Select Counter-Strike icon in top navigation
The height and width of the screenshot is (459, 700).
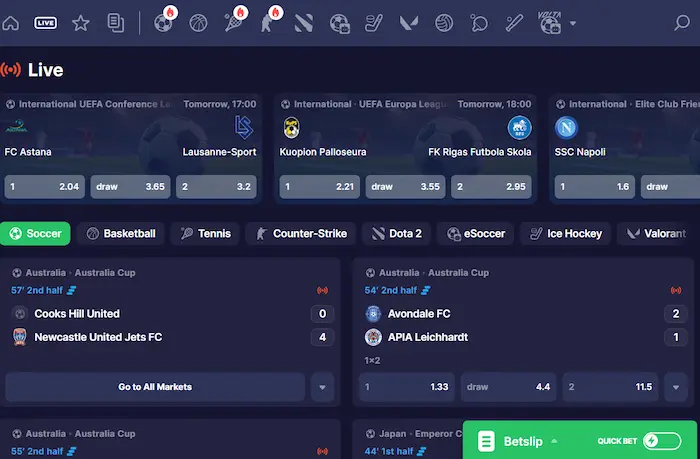268,23
